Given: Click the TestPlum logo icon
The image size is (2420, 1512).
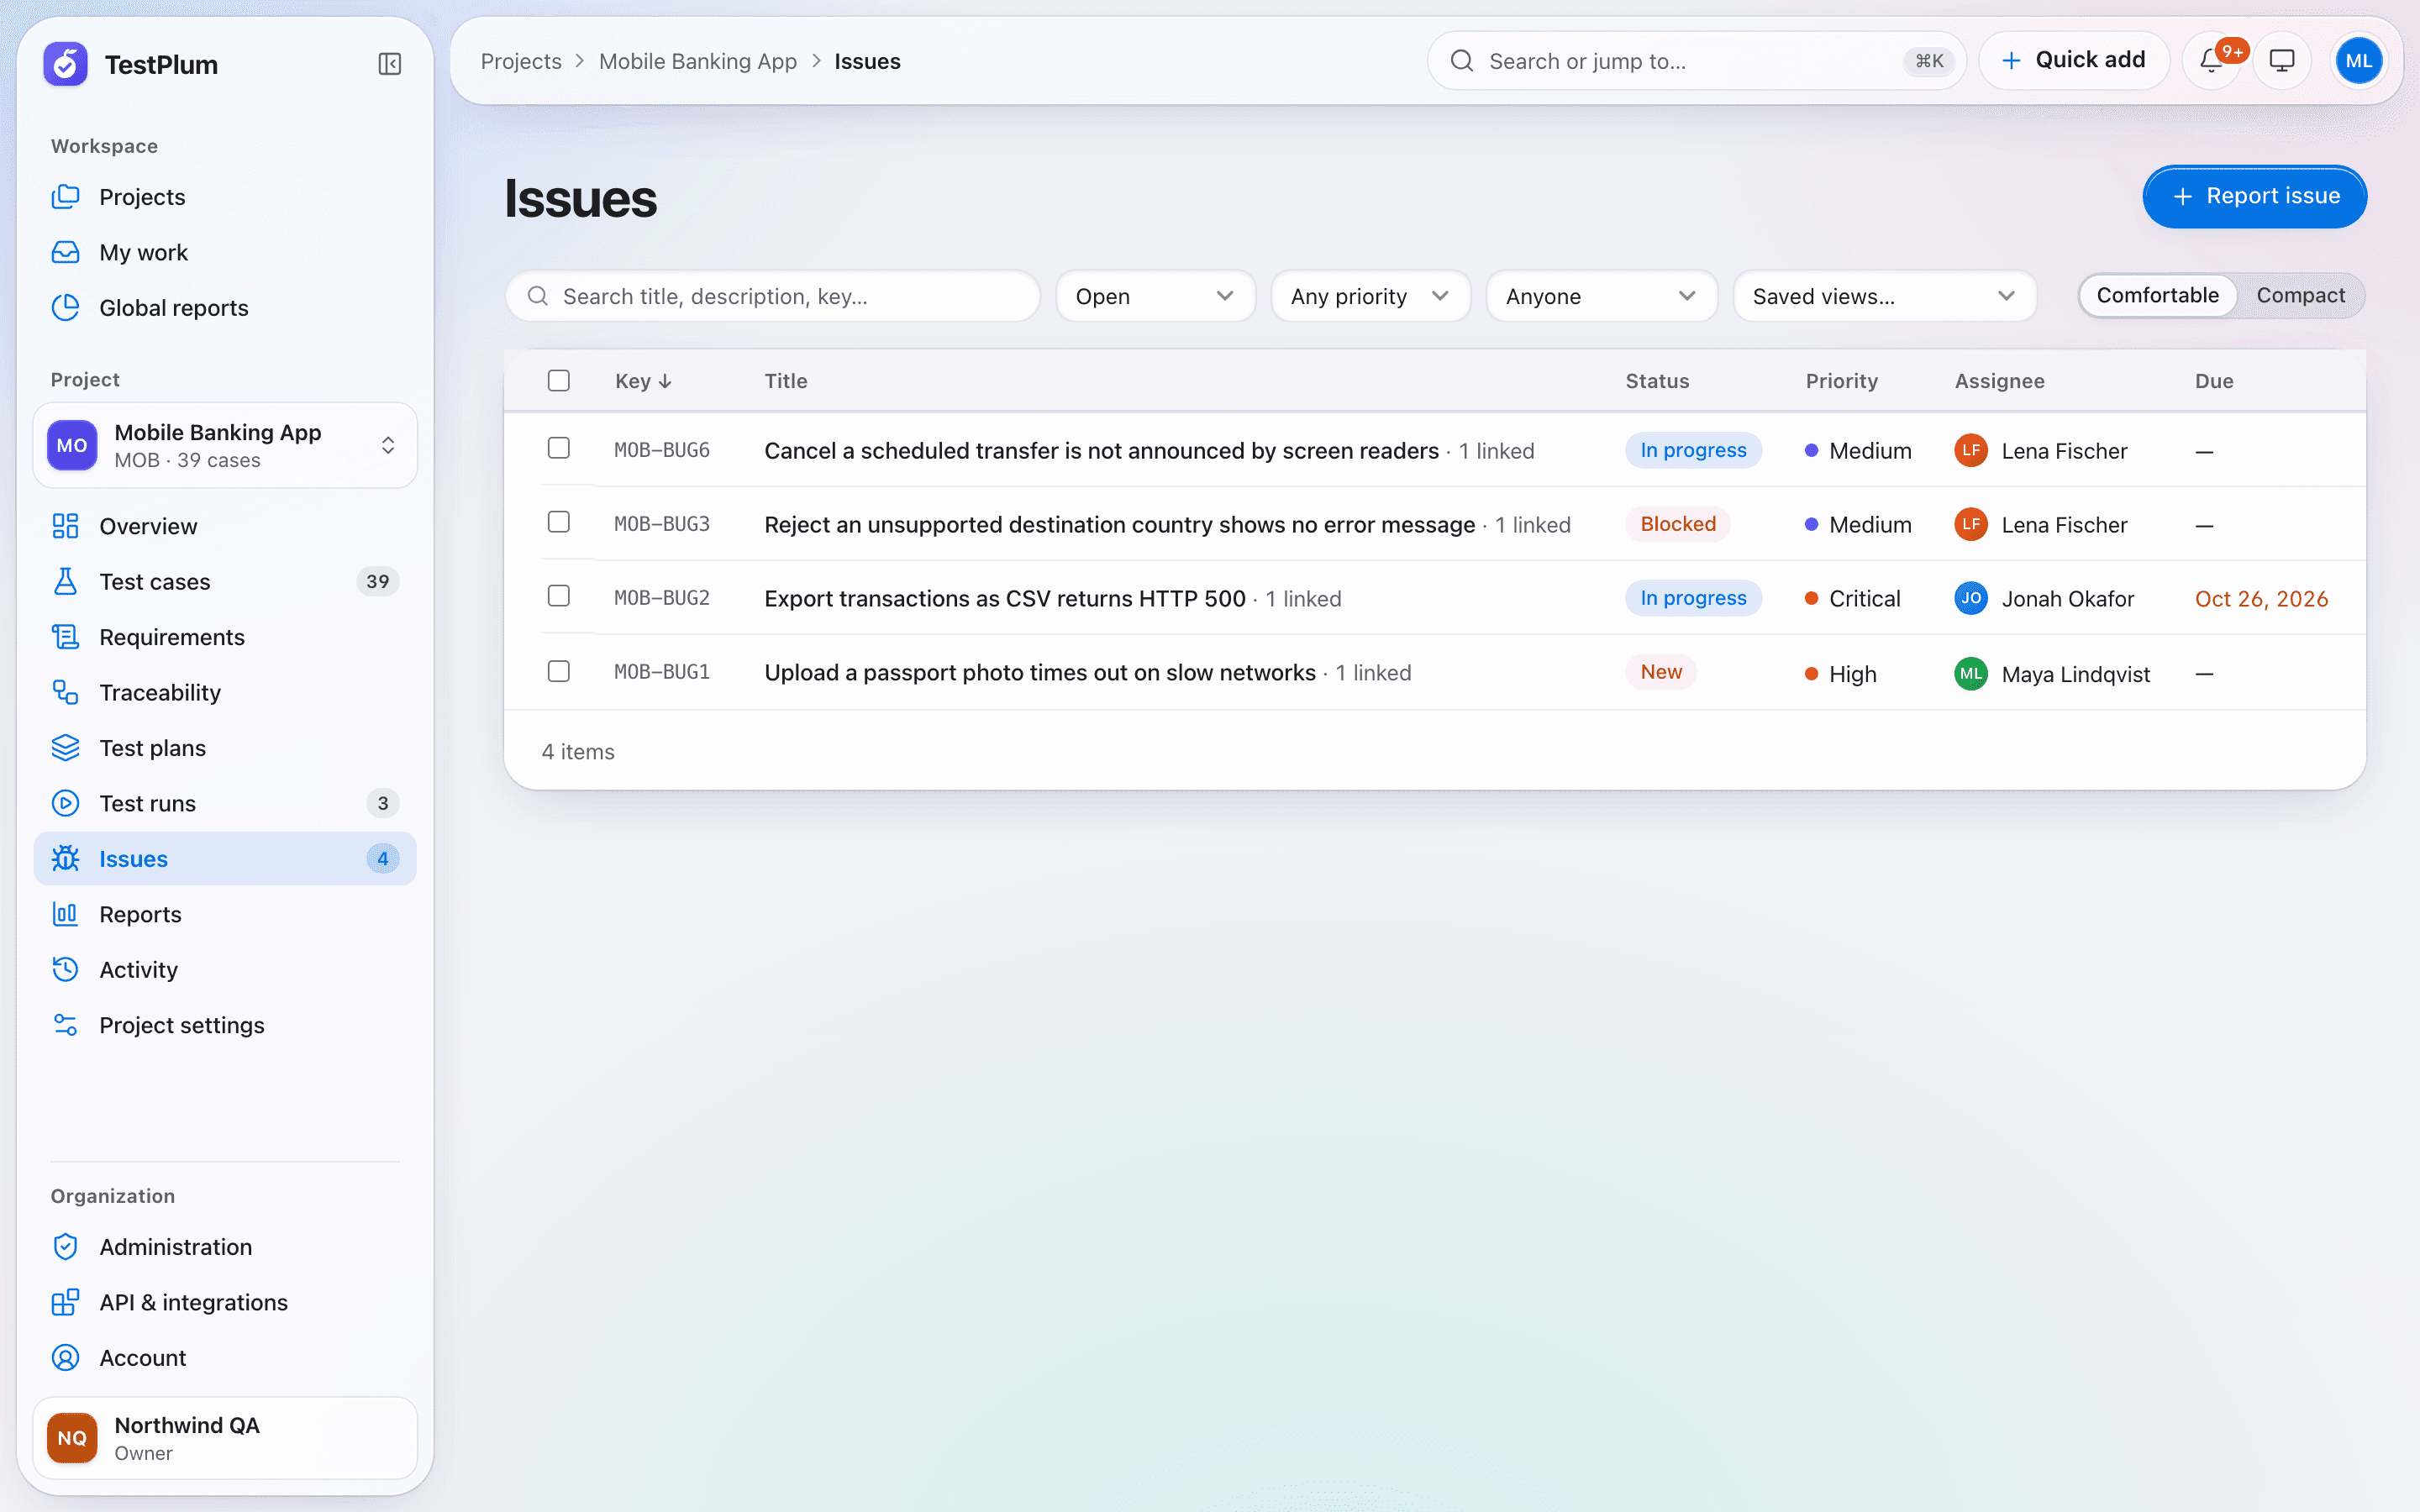Looking at the screenshot, I should 66,64.
